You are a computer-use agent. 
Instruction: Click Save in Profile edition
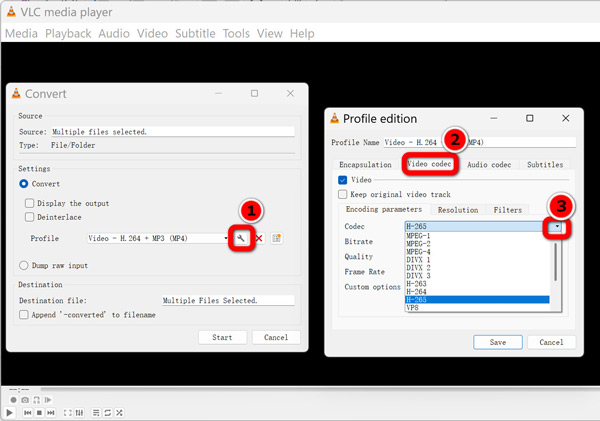tap(498, 342)
